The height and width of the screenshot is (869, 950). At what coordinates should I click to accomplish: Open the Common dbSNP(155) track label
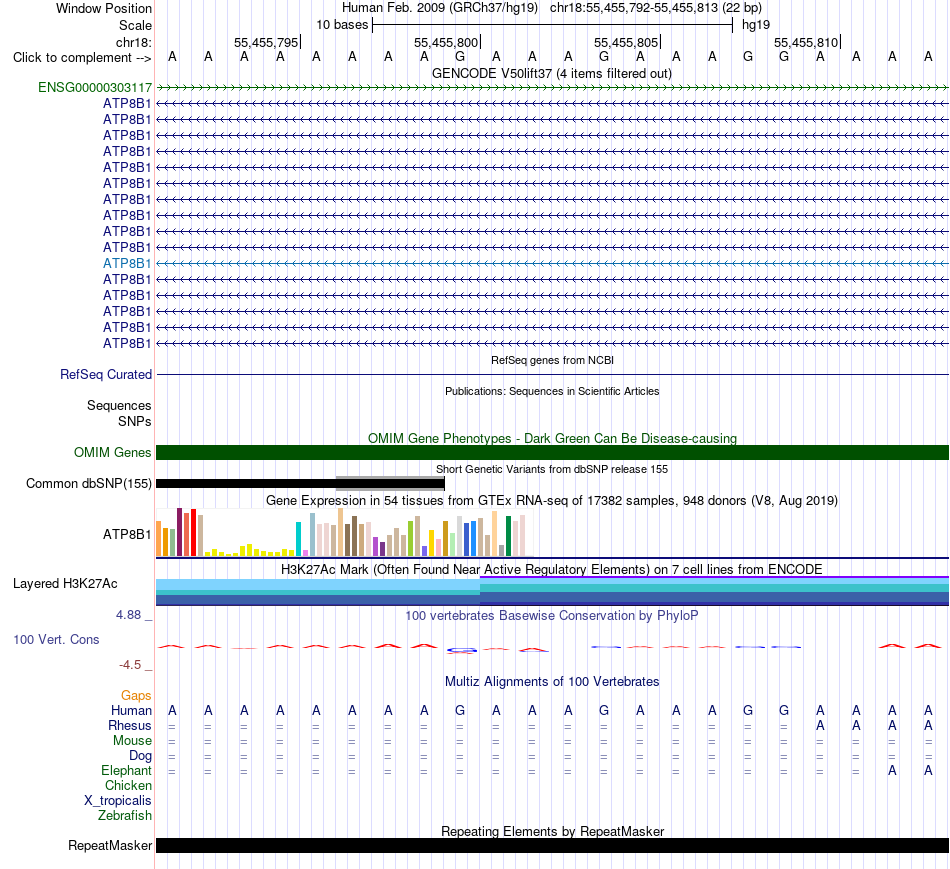coord(89,483)
